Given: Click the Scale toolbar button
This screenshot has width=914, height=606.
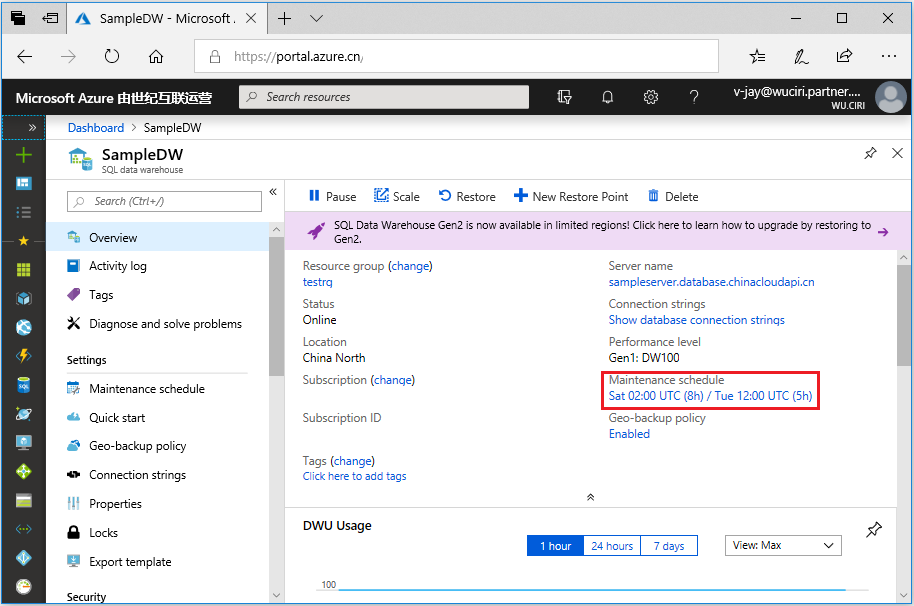Looking at the screenshot, I should point(396,196).
